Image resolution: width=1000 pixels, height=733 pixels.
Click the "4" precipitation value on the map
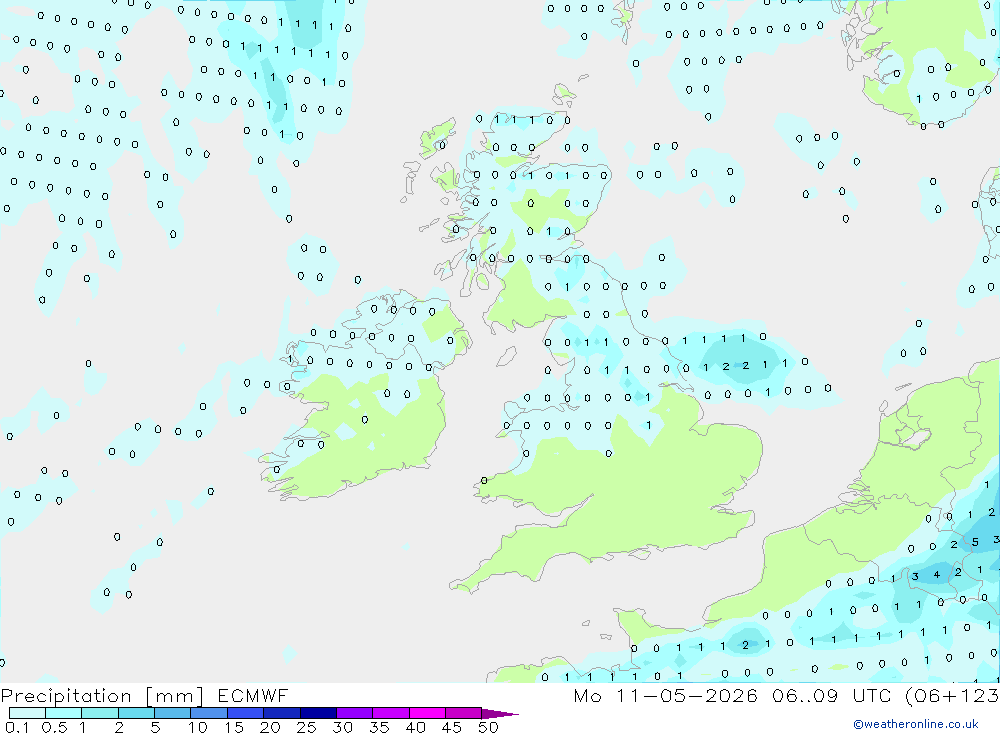[x=937, y=575]
